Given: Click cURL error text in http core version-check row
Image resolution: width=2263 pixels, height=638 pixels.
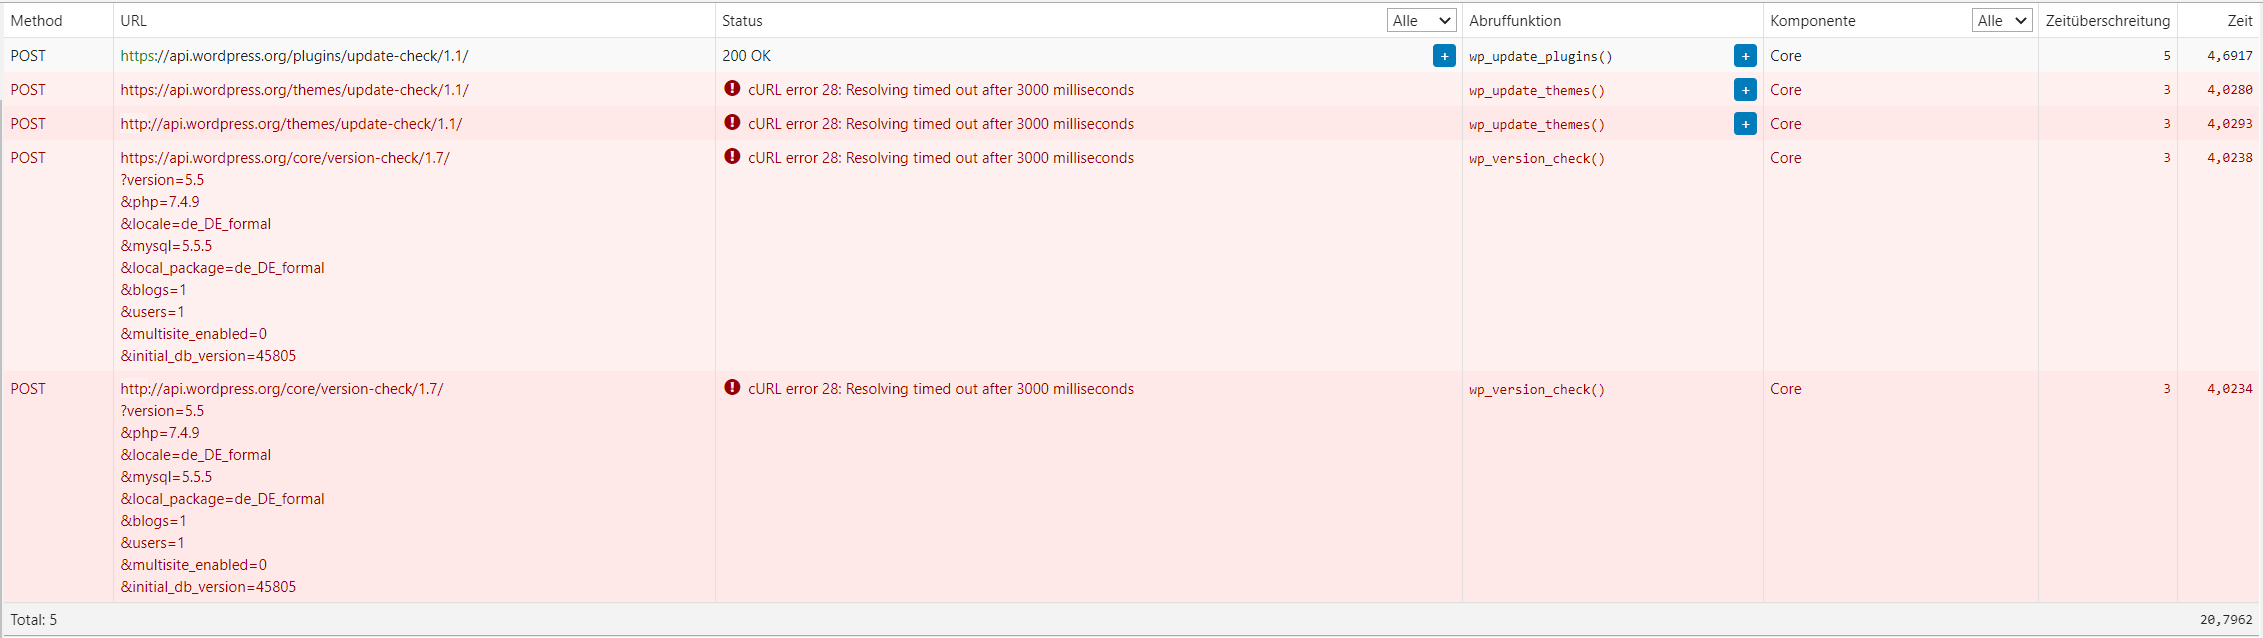Looking at the screenshot, I should pyautogui.click(x=941, y=389).
